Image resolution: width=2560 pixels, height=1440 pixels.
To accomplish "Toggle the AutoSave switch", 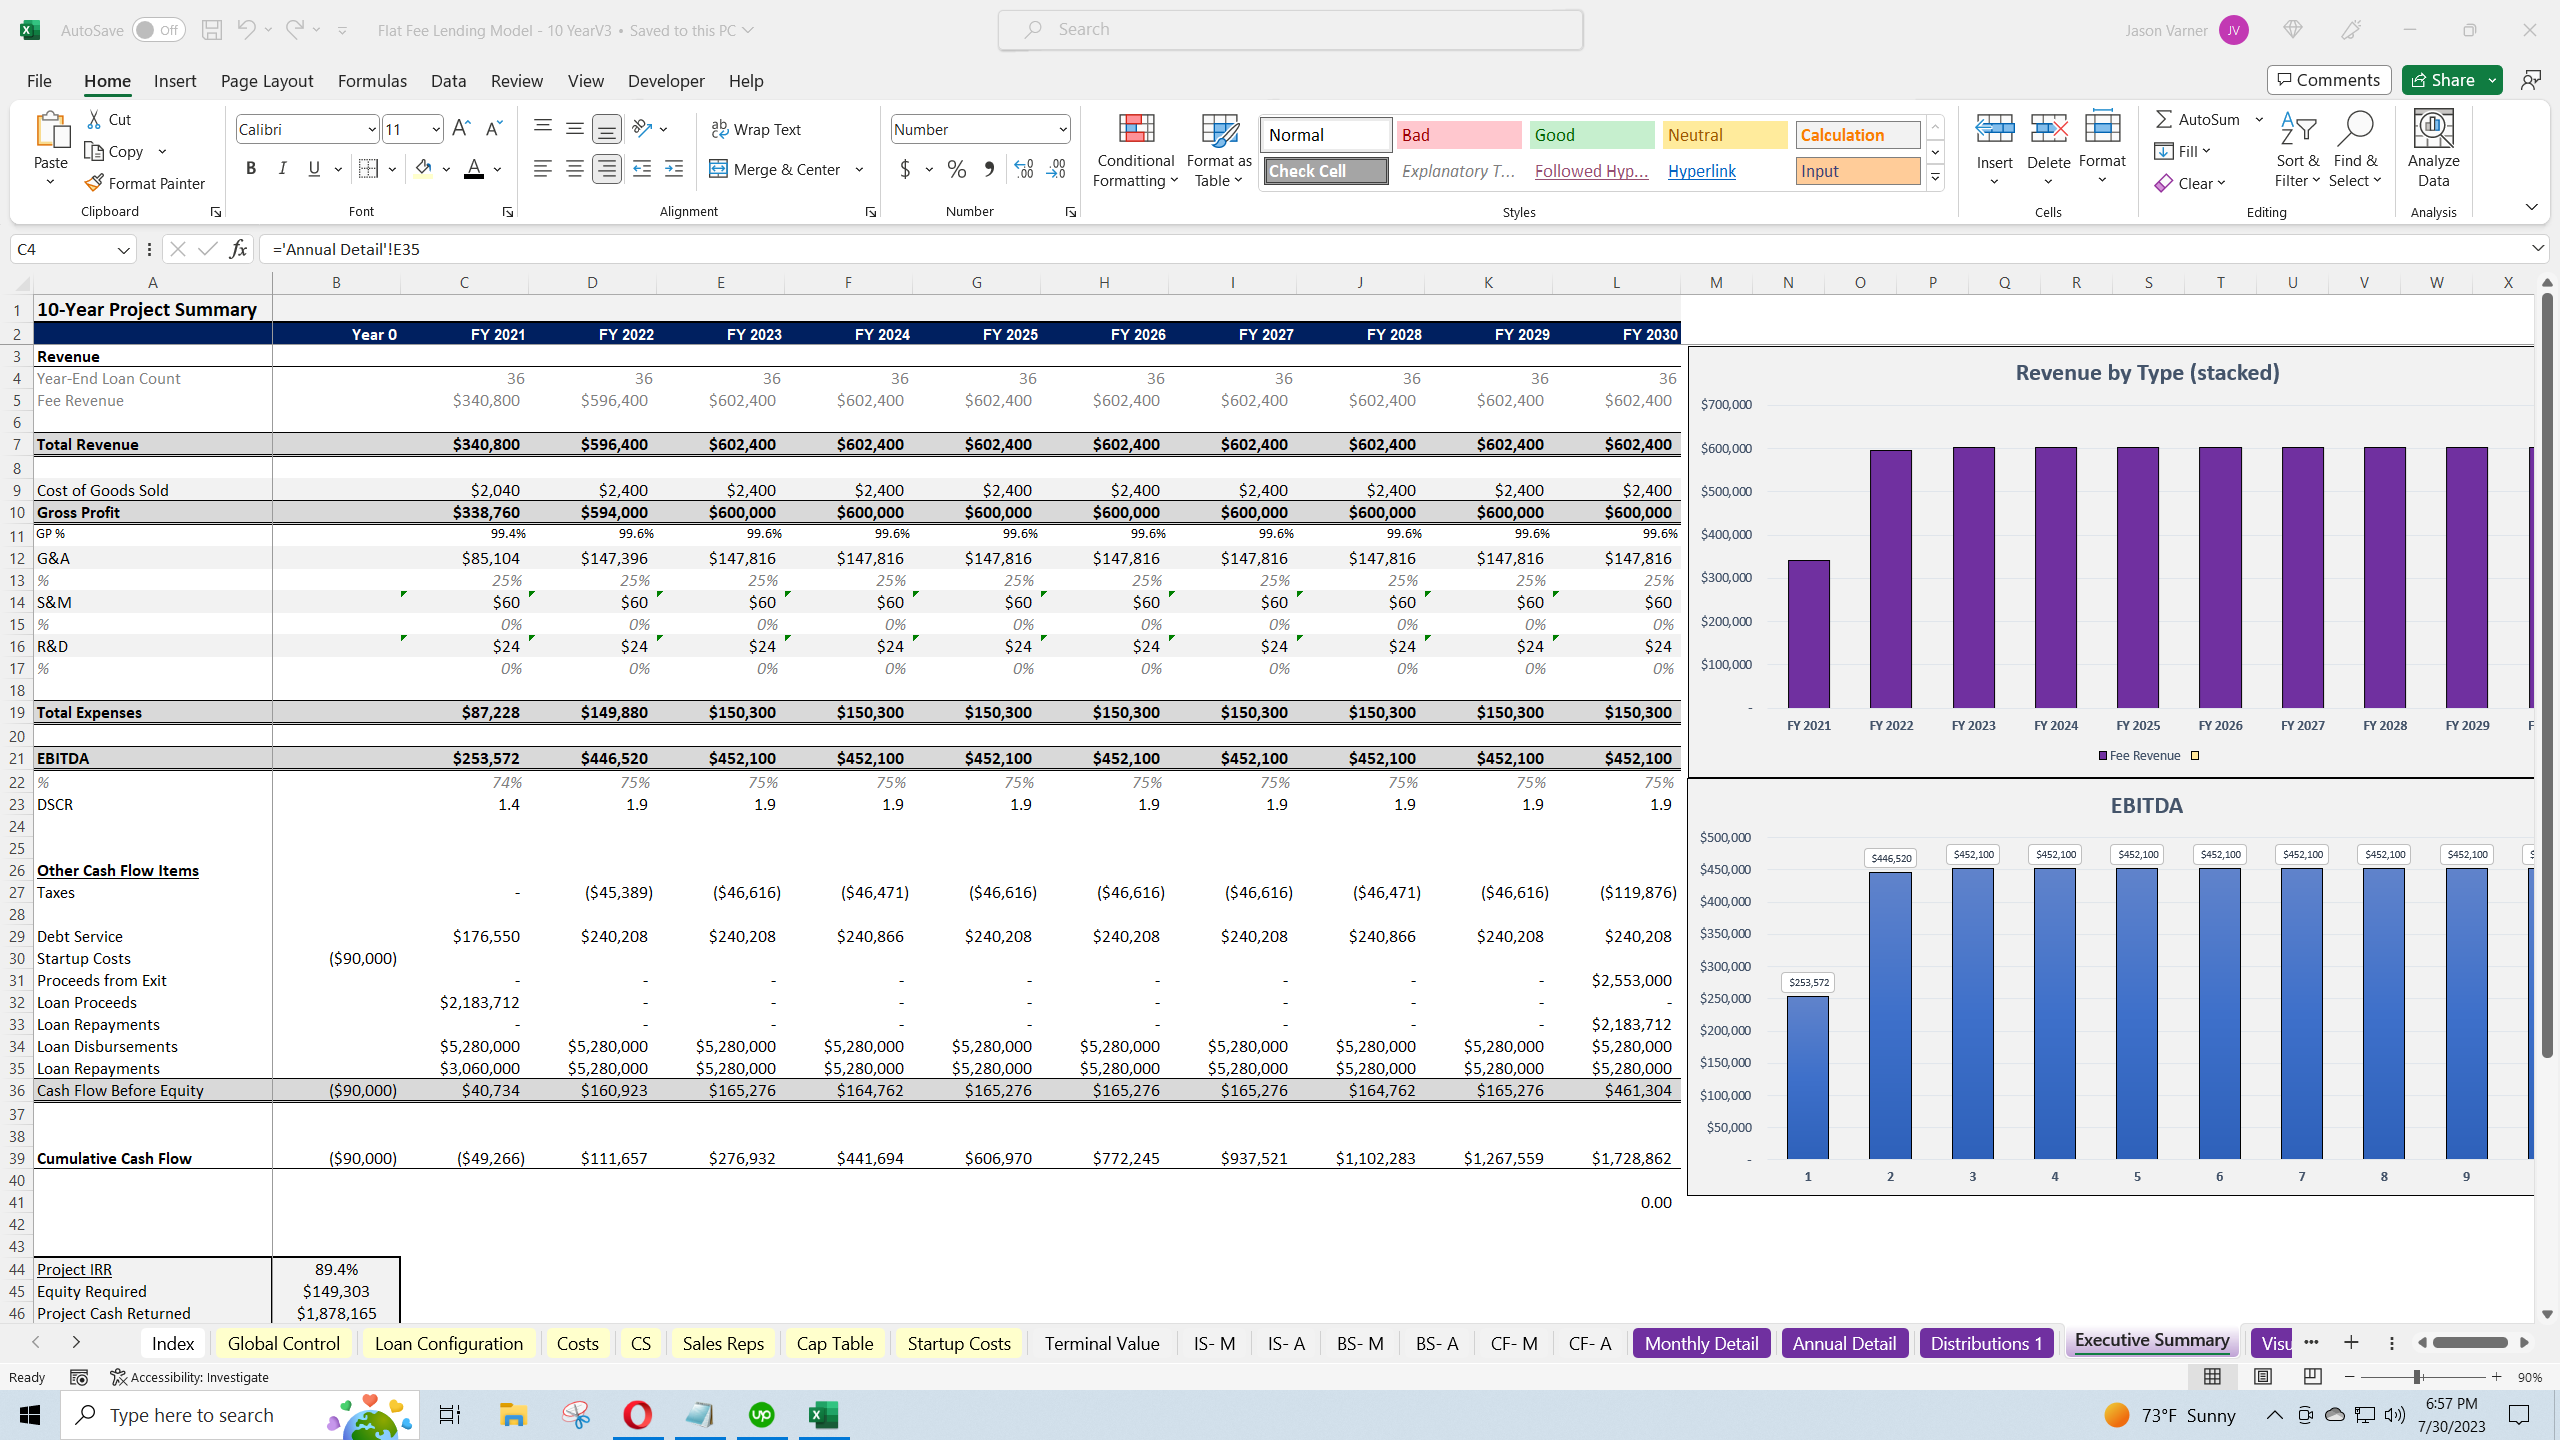I will [158, 30].
